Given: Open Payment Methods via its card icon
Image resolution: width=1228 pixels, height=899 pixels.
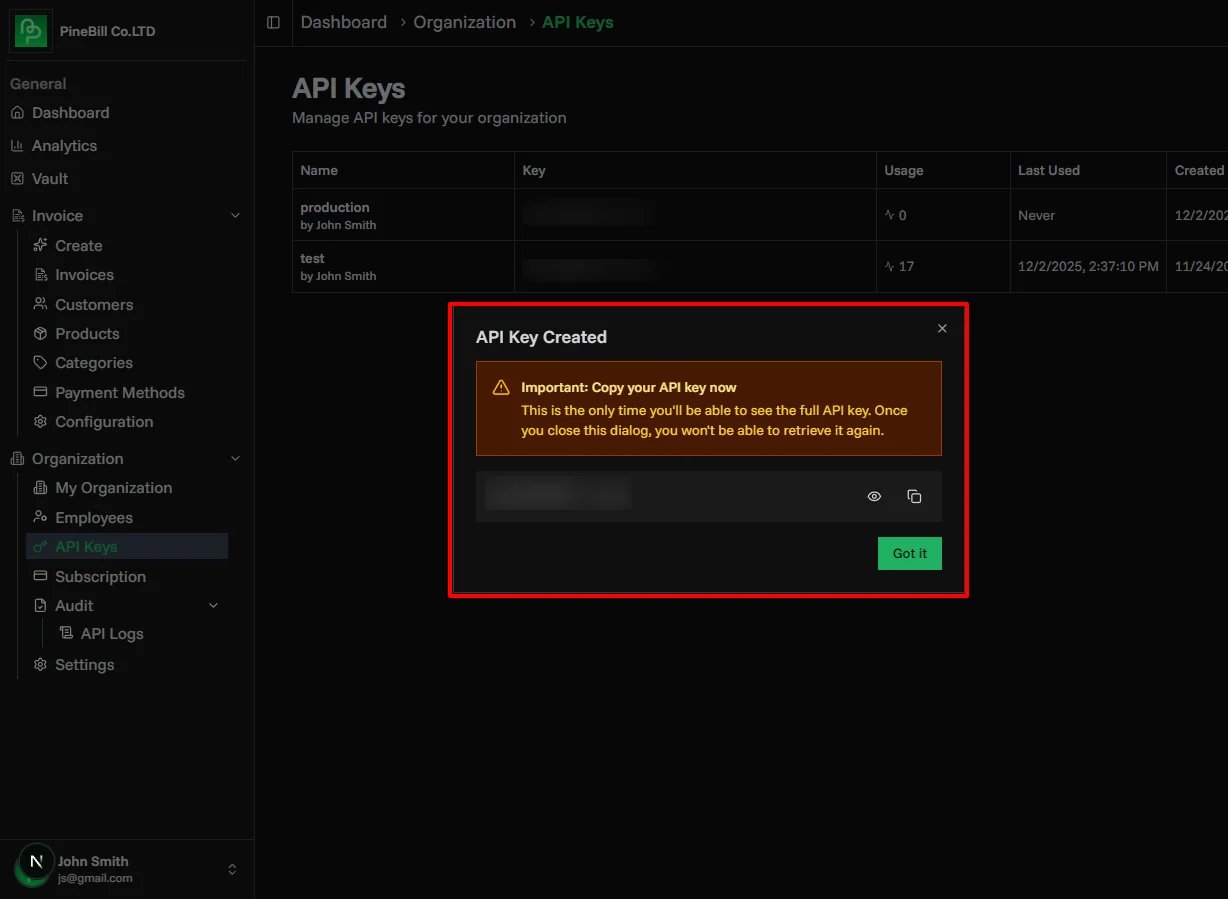Looking at the screenshot, I should [40, 392].
